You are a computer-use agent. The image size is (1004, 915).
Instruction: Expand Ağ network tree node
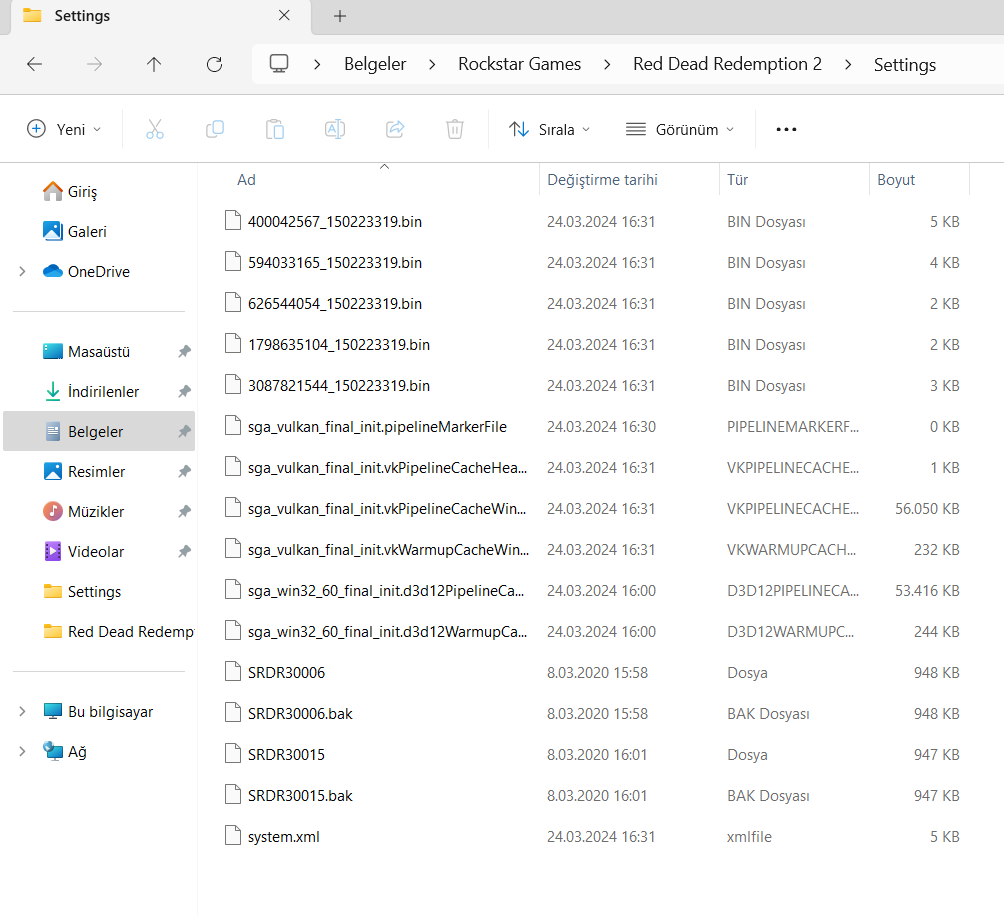22,751
